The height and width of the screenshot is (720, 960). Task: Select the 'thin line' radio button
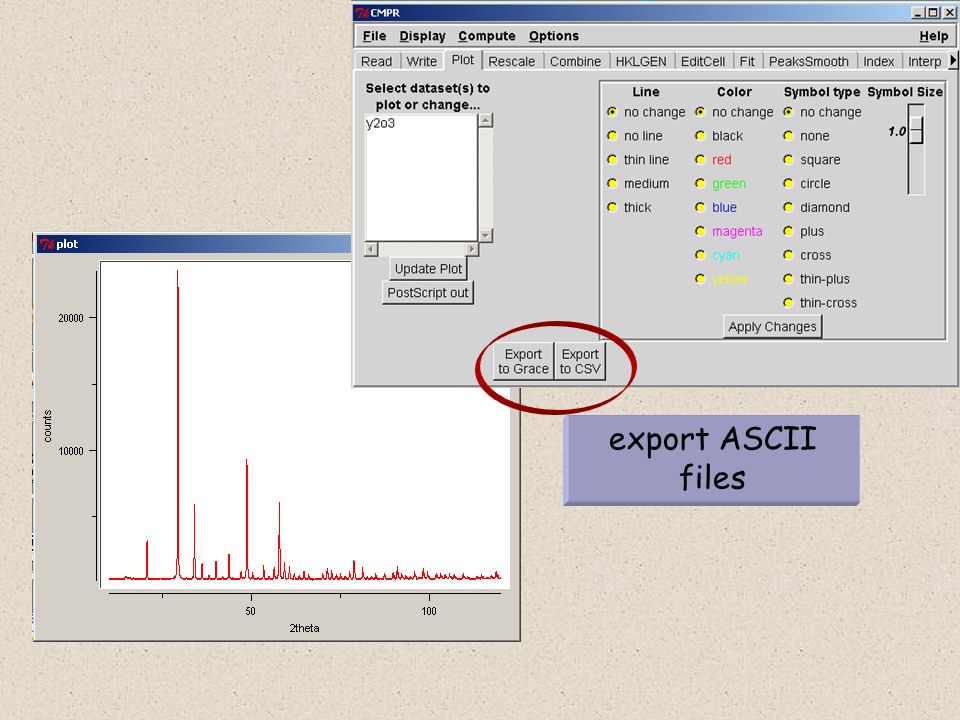612,159
